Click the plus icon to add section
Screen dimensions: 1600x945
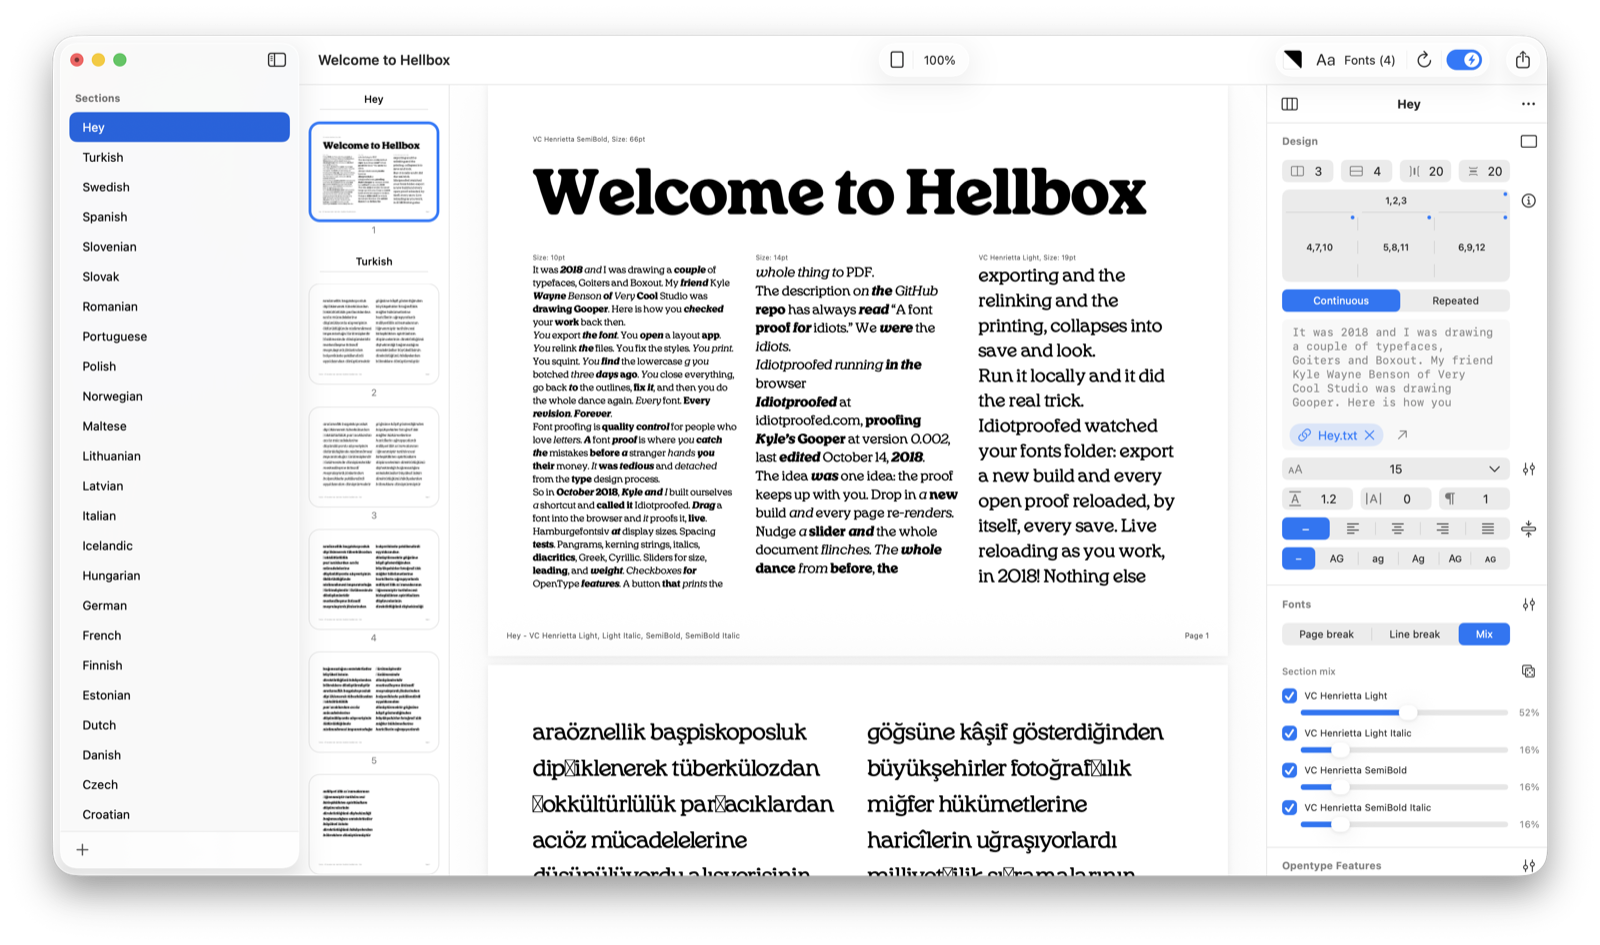coord(83,850)
